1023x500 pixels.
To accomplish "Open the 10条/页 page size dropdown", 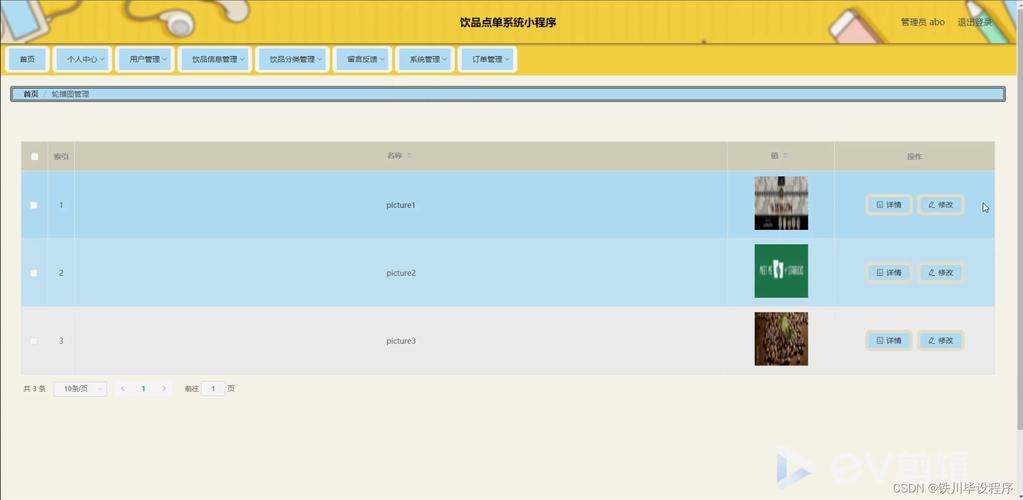I will tap(80, 389).
